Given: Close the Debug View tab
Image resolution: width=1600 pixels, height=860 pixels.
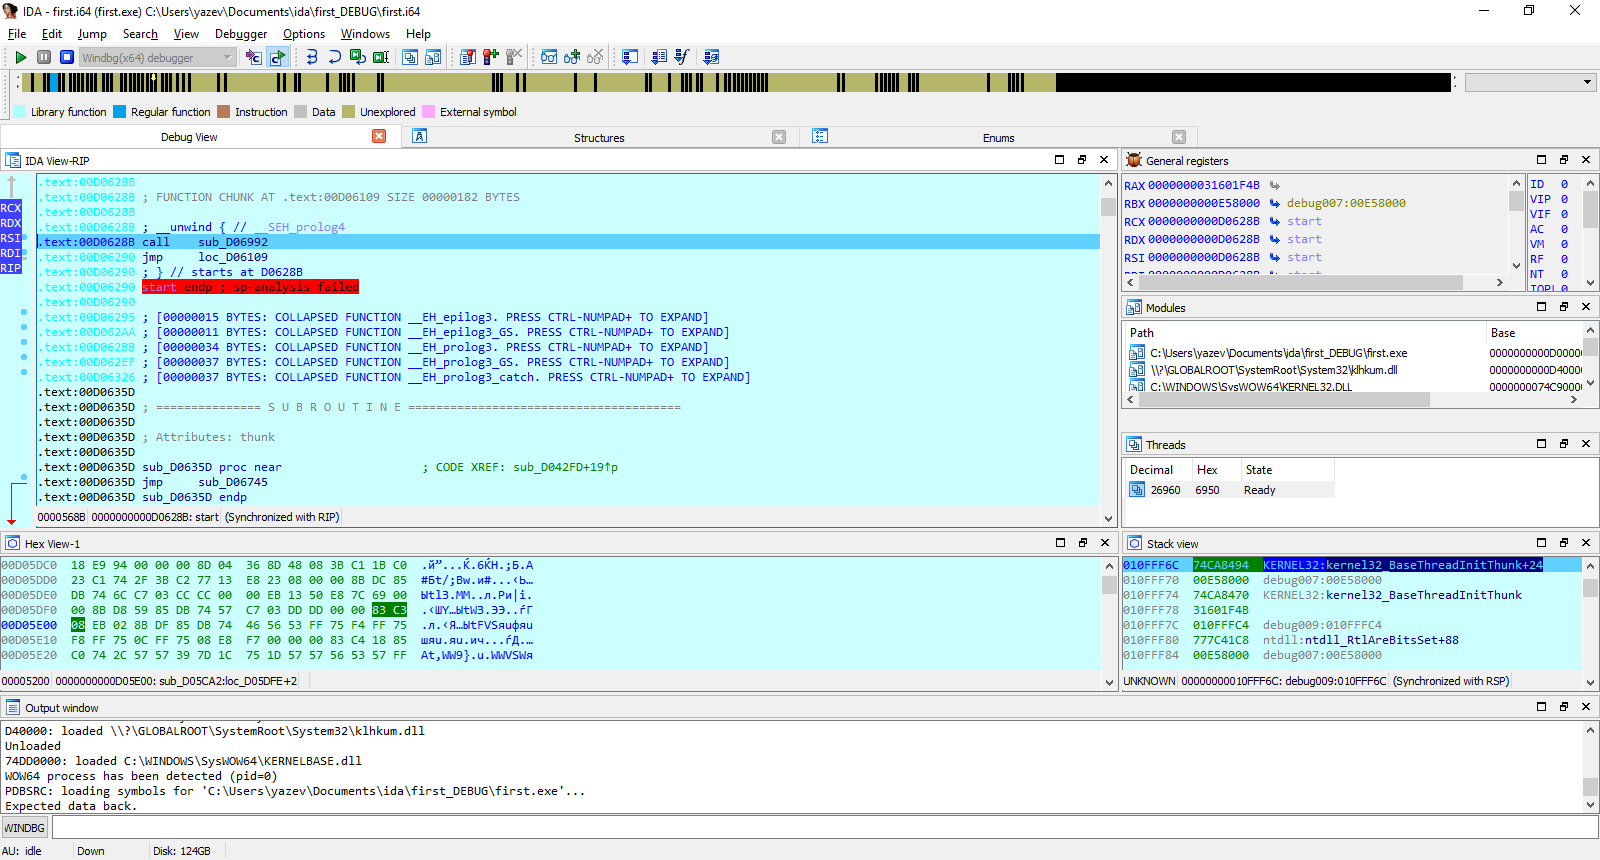Looking at the screenshot, I should [379, 137].
